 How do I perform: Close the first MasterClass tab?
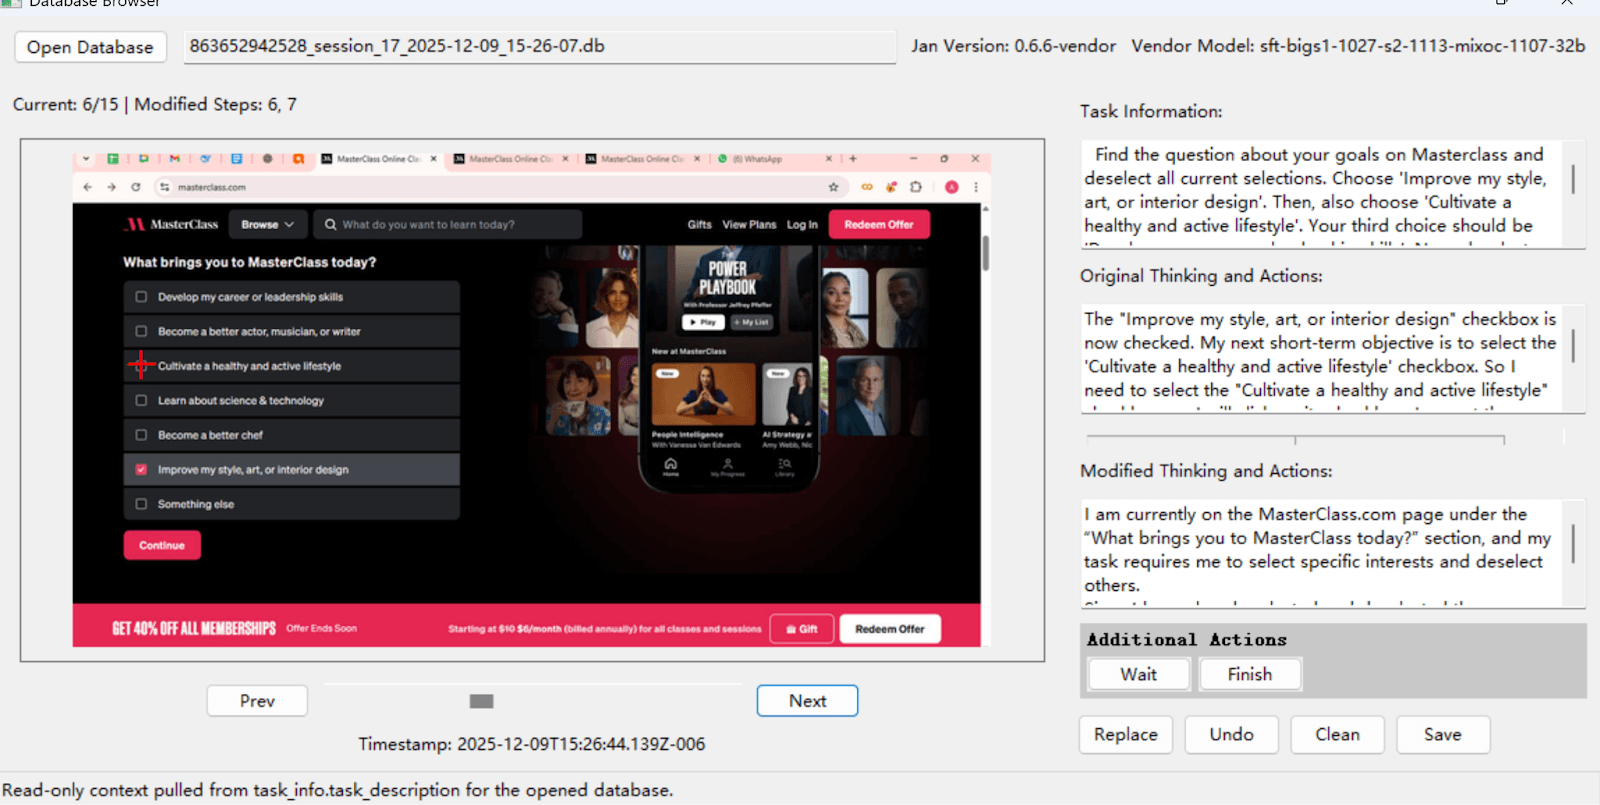(433, 159)
